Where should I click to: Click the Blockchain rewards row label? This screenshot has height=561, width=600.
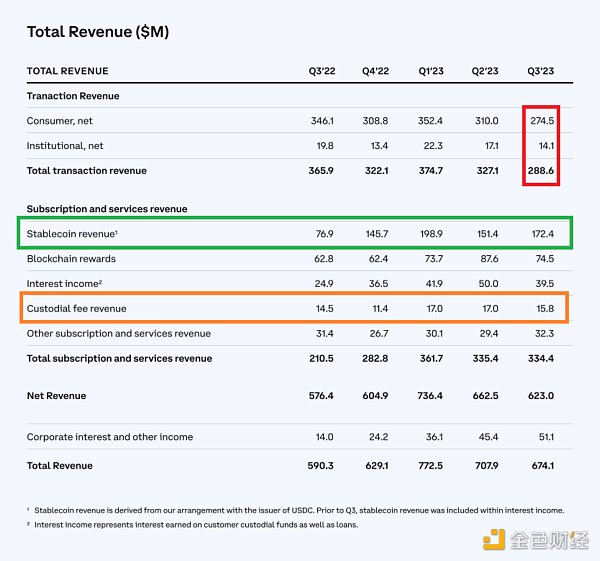point(73,260)
